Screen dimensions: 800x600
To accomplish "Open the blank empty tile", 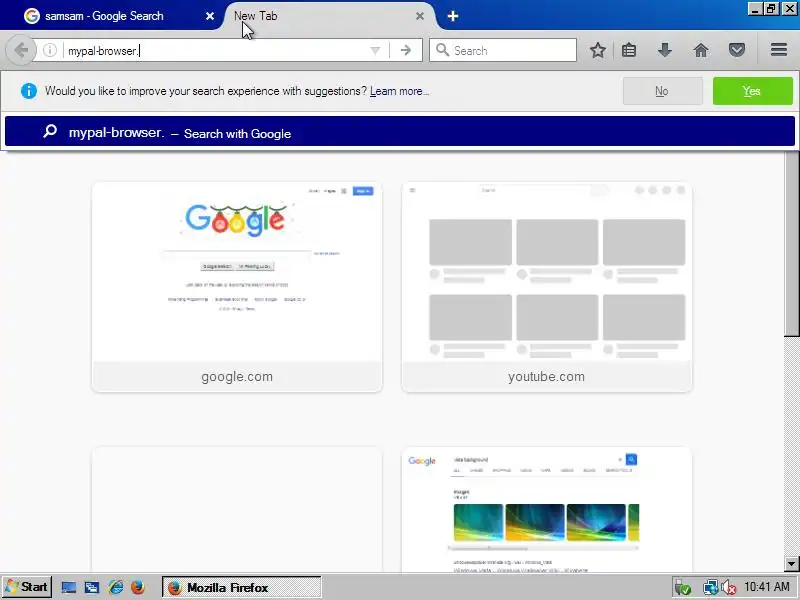I will pyautogui.click(x=237, y=510).
